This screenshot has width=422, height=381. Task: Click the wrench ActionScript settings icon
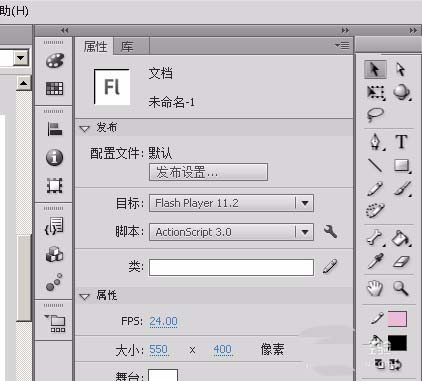[x=330, y=231]
